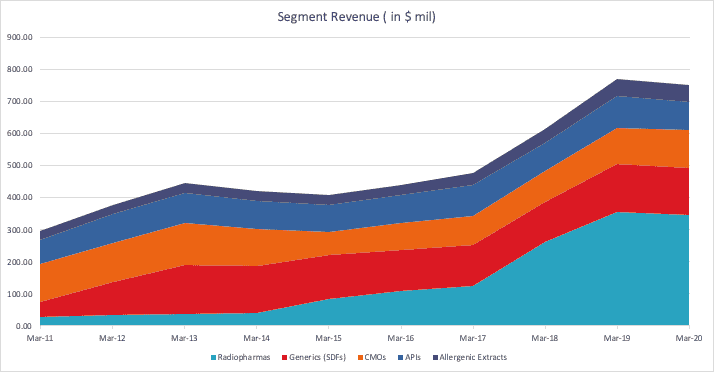The height and width of the screenshot is (372, 714).
Task: Click the 300.00 y-axis value
Action: click(x=20, y=230)
